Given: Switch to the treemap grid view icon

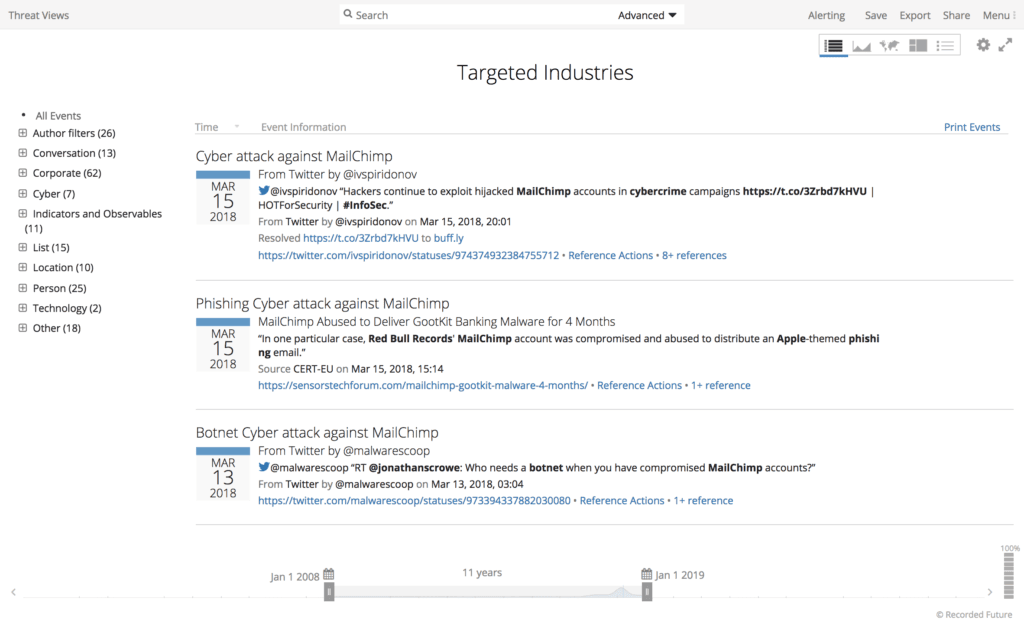Looking at the screenshot, I should click(x=918, y=46).
